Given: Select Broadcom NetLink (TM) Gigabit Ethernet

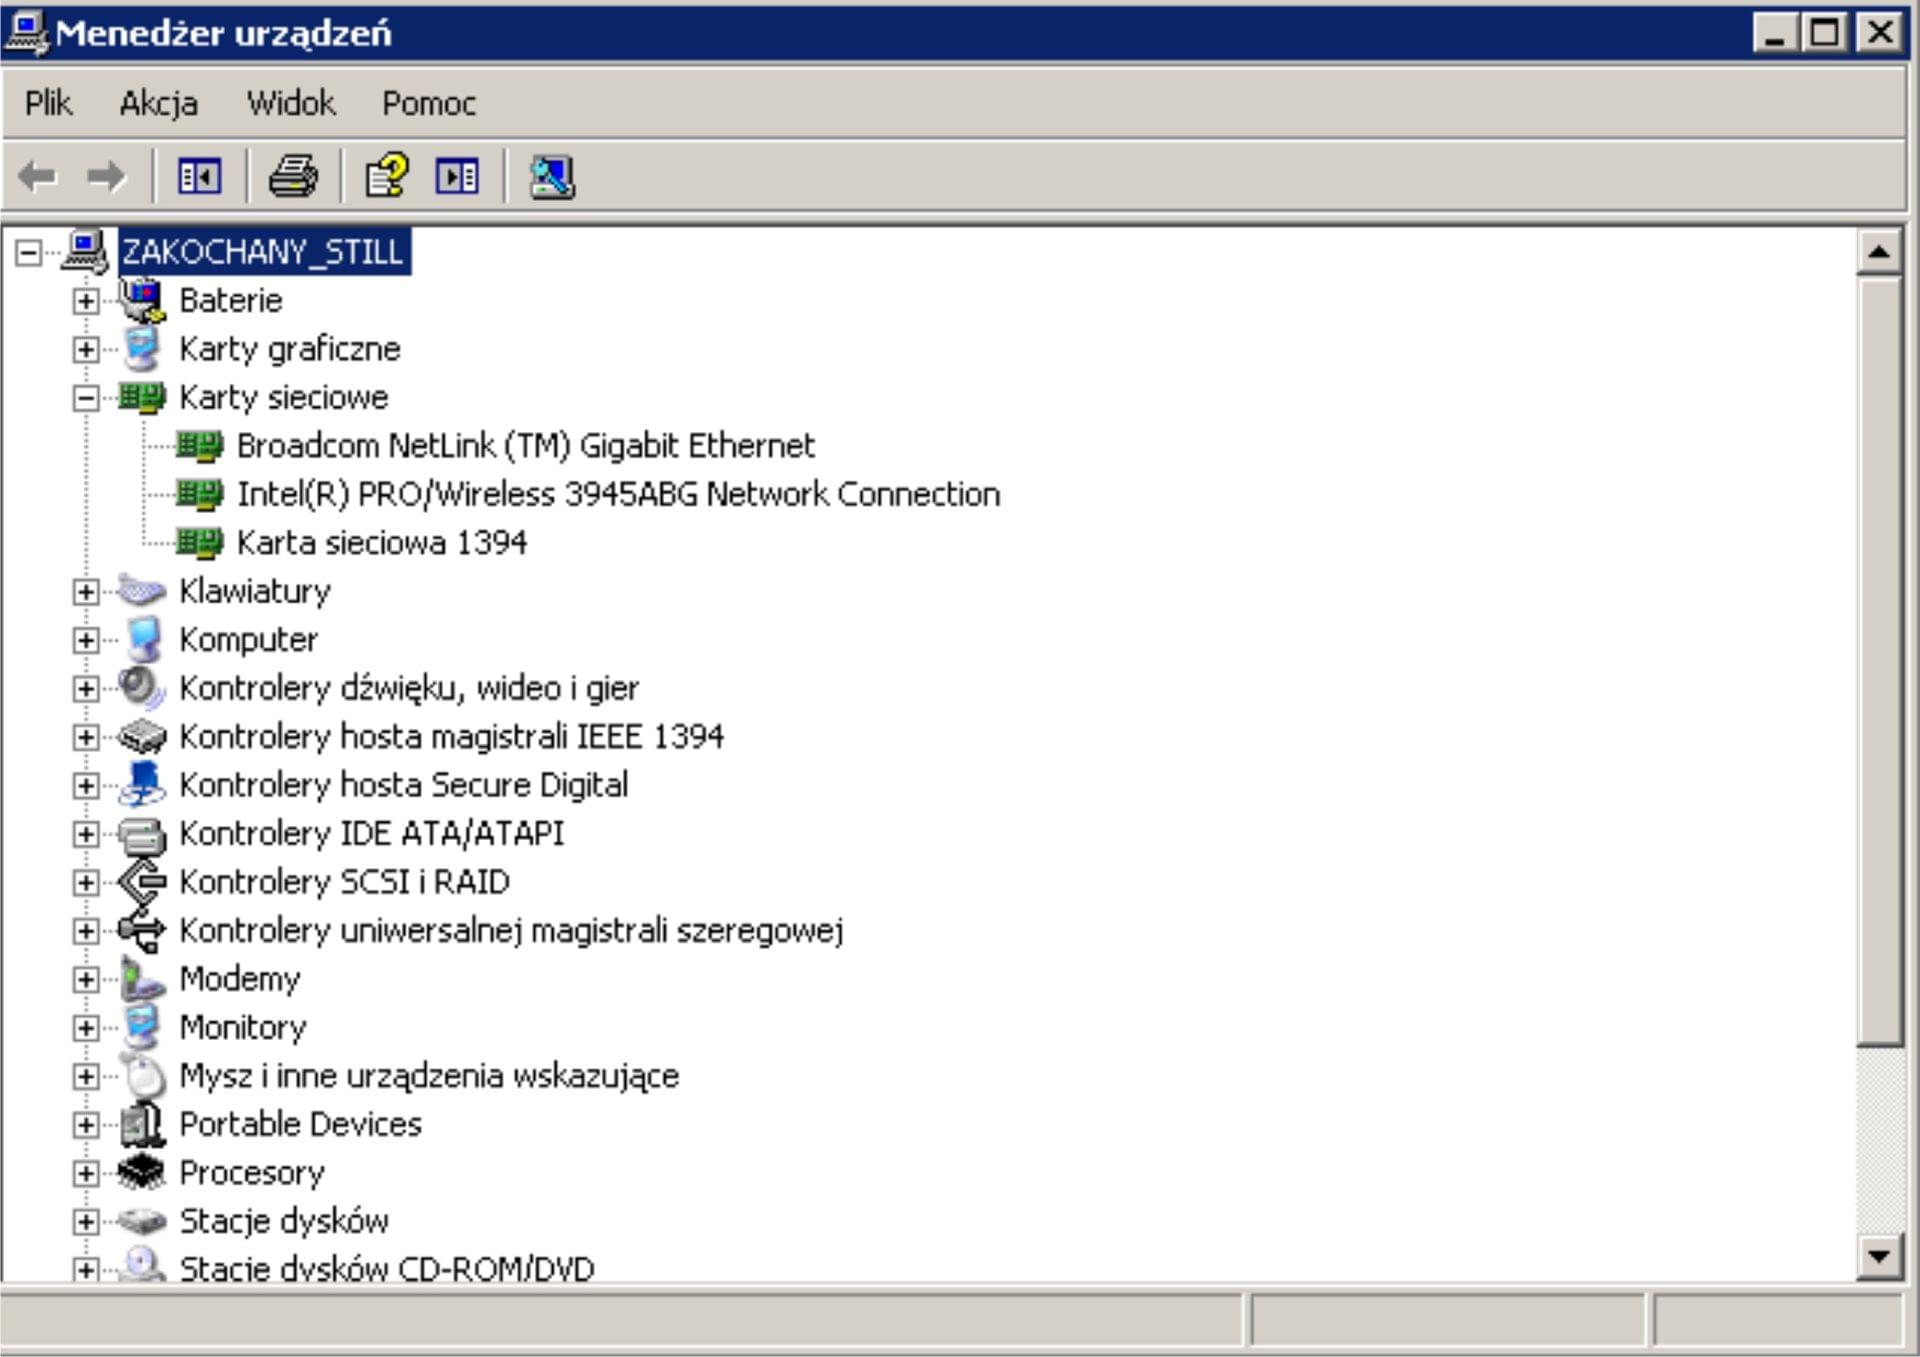Looking at the screenshot, I should (x=526, y=445).
